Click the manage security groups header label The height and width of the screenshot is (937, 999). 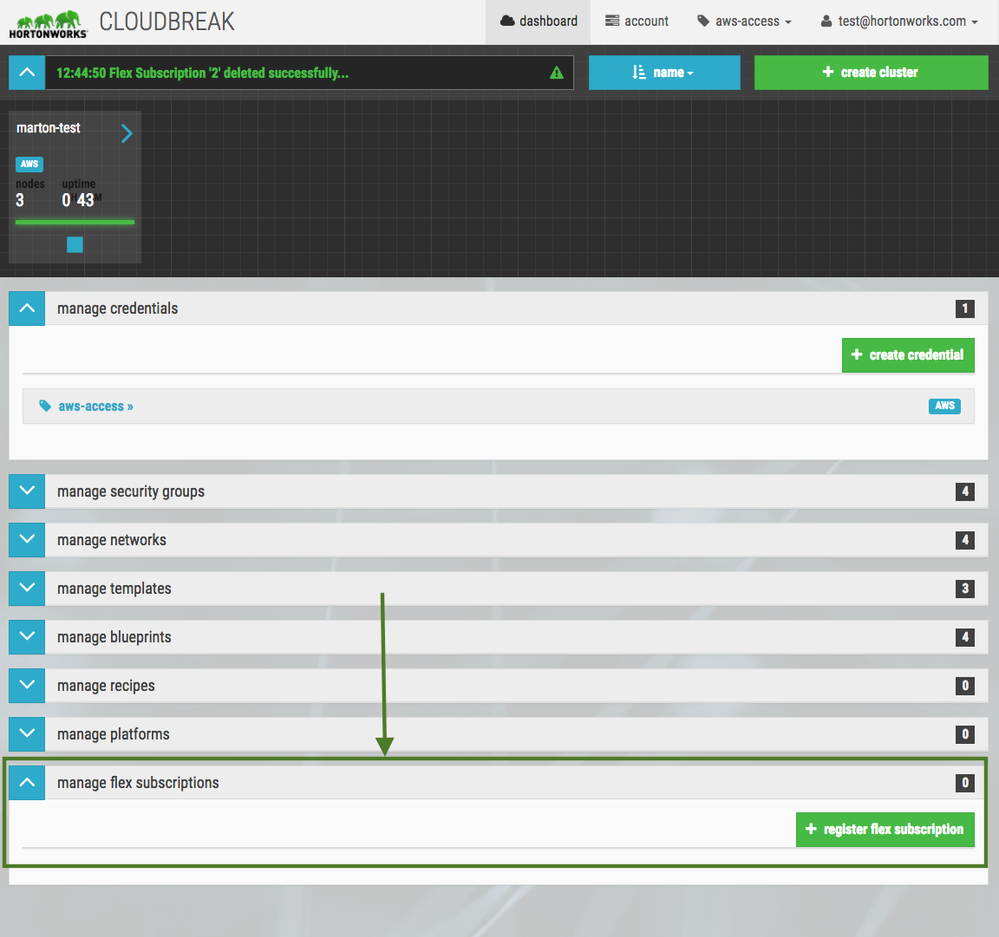[131, 492]
